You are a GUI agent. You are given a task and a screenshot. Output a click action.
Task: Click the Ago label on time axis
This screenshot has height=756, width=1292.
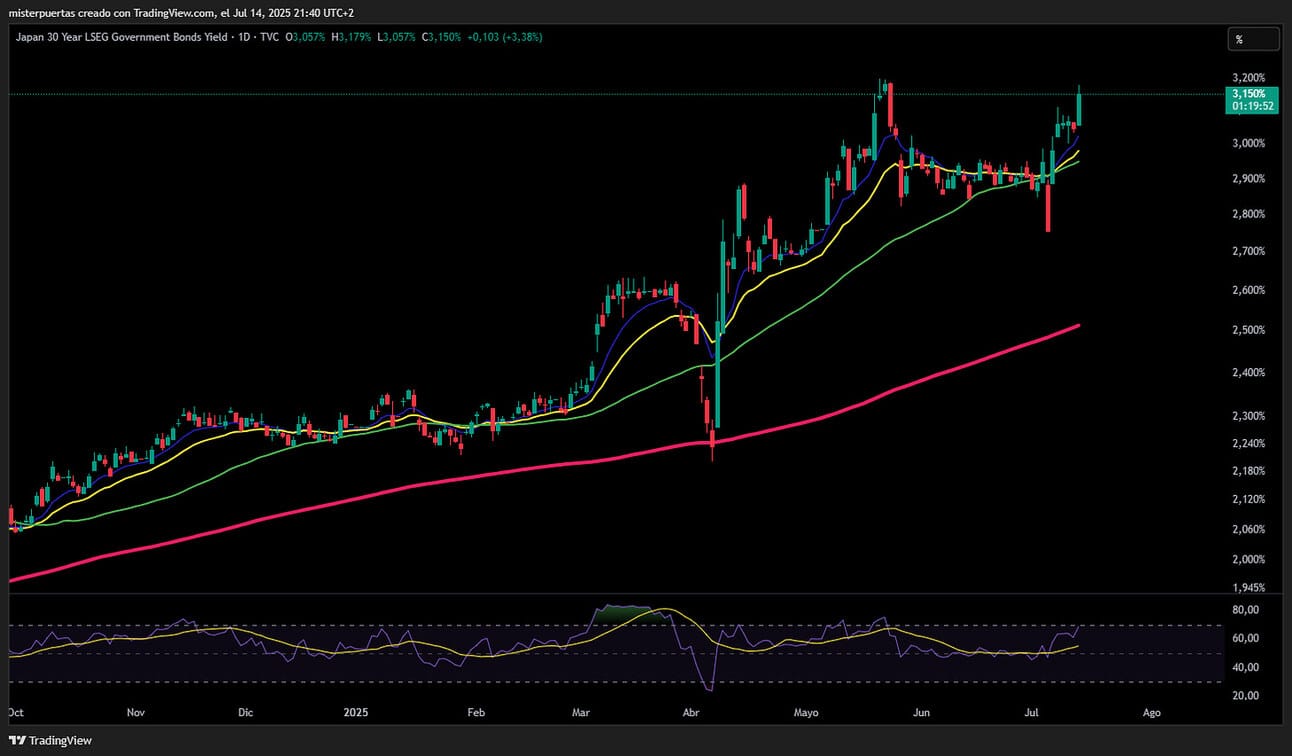(1151, 713)
